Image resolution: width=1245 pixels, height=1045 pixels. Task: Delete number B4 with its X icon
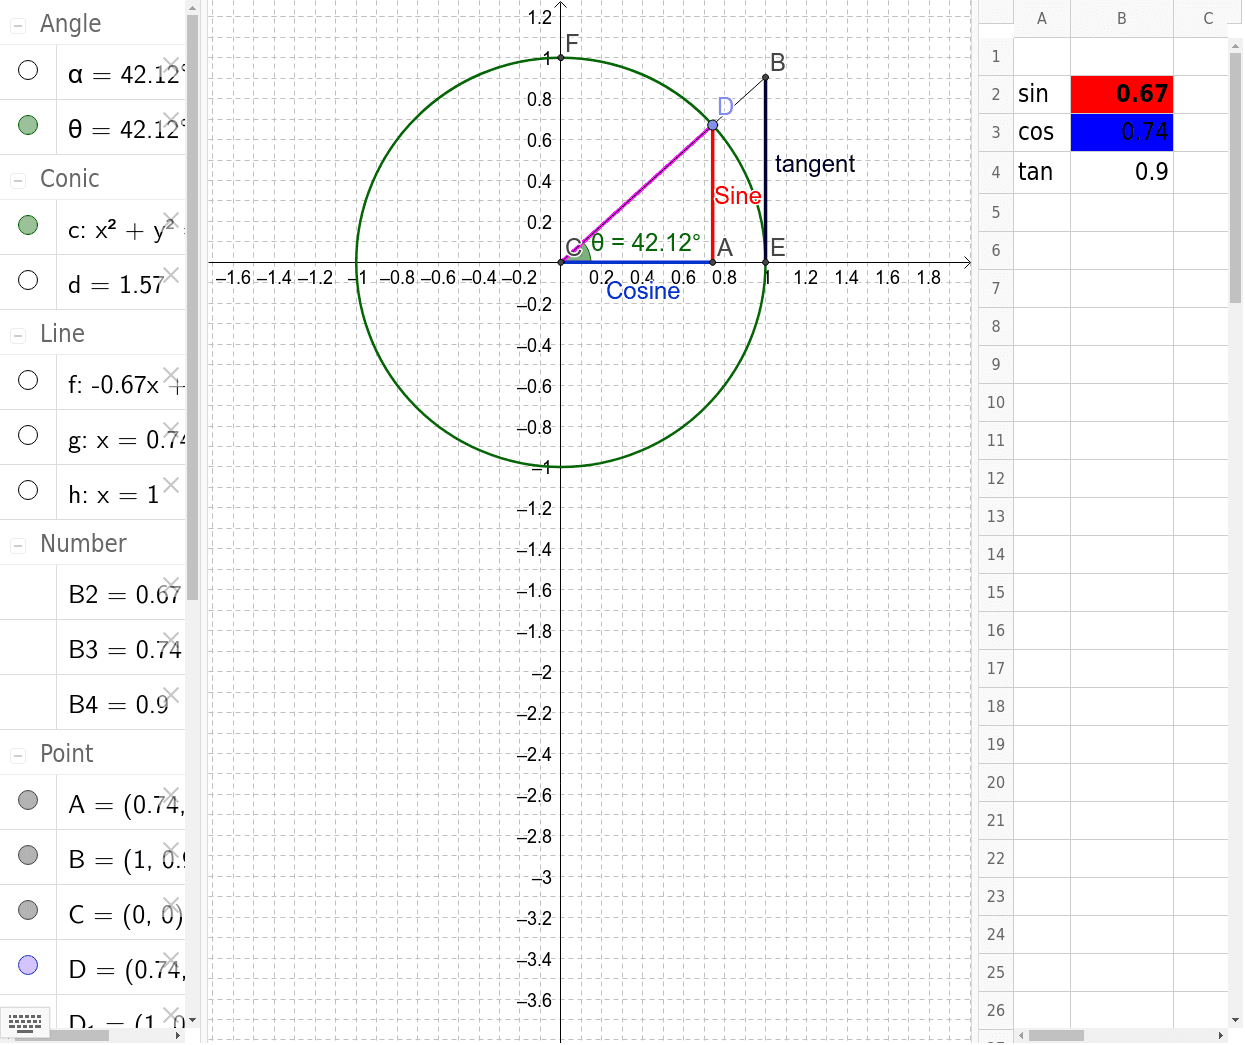click(170, 693)
